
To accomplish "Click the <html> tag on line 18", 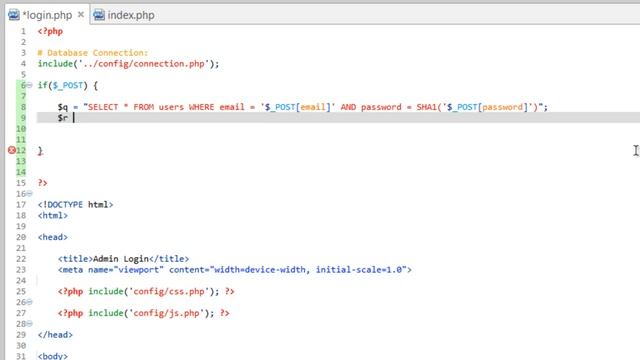I will click(53, 216).
